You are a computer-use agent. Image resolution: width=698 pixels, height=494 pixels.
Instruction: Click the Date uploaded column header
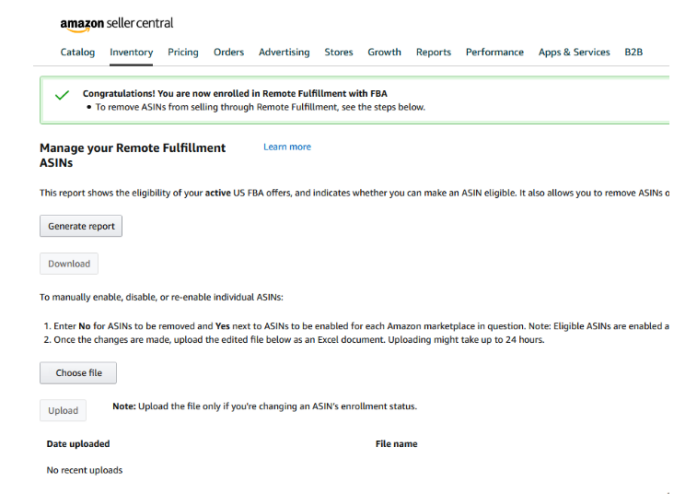coord(78,444)
